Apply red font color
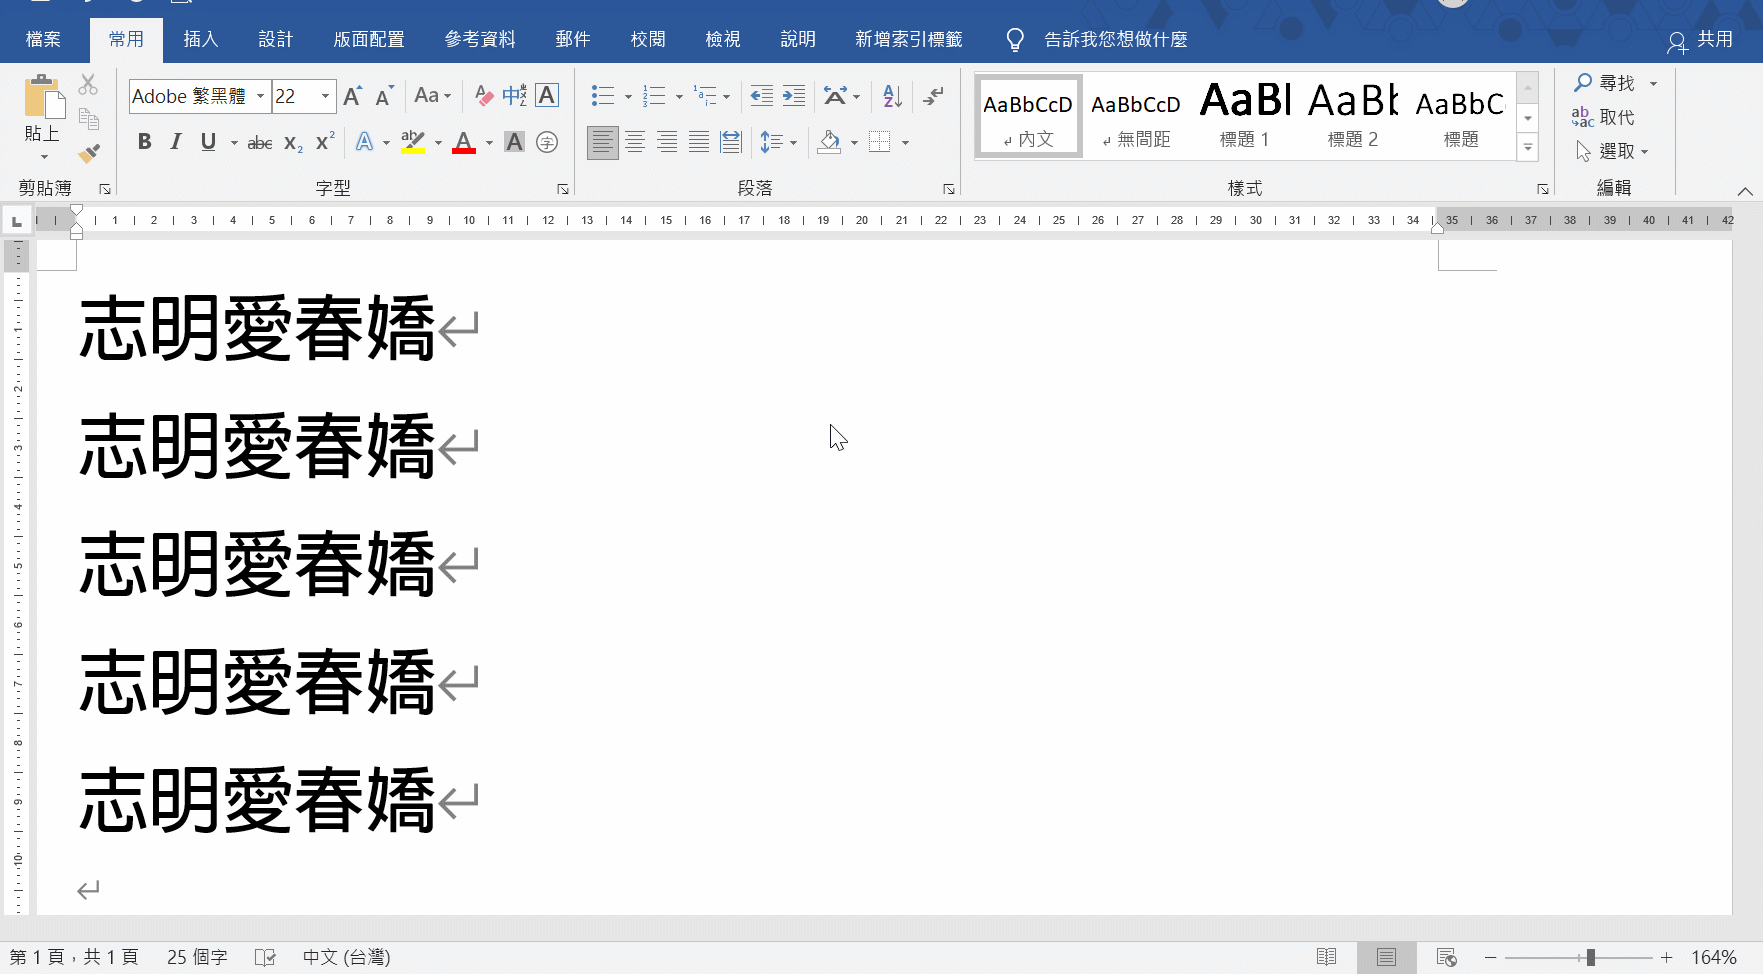Screen dimensions: 1763x974 (464, 142)
